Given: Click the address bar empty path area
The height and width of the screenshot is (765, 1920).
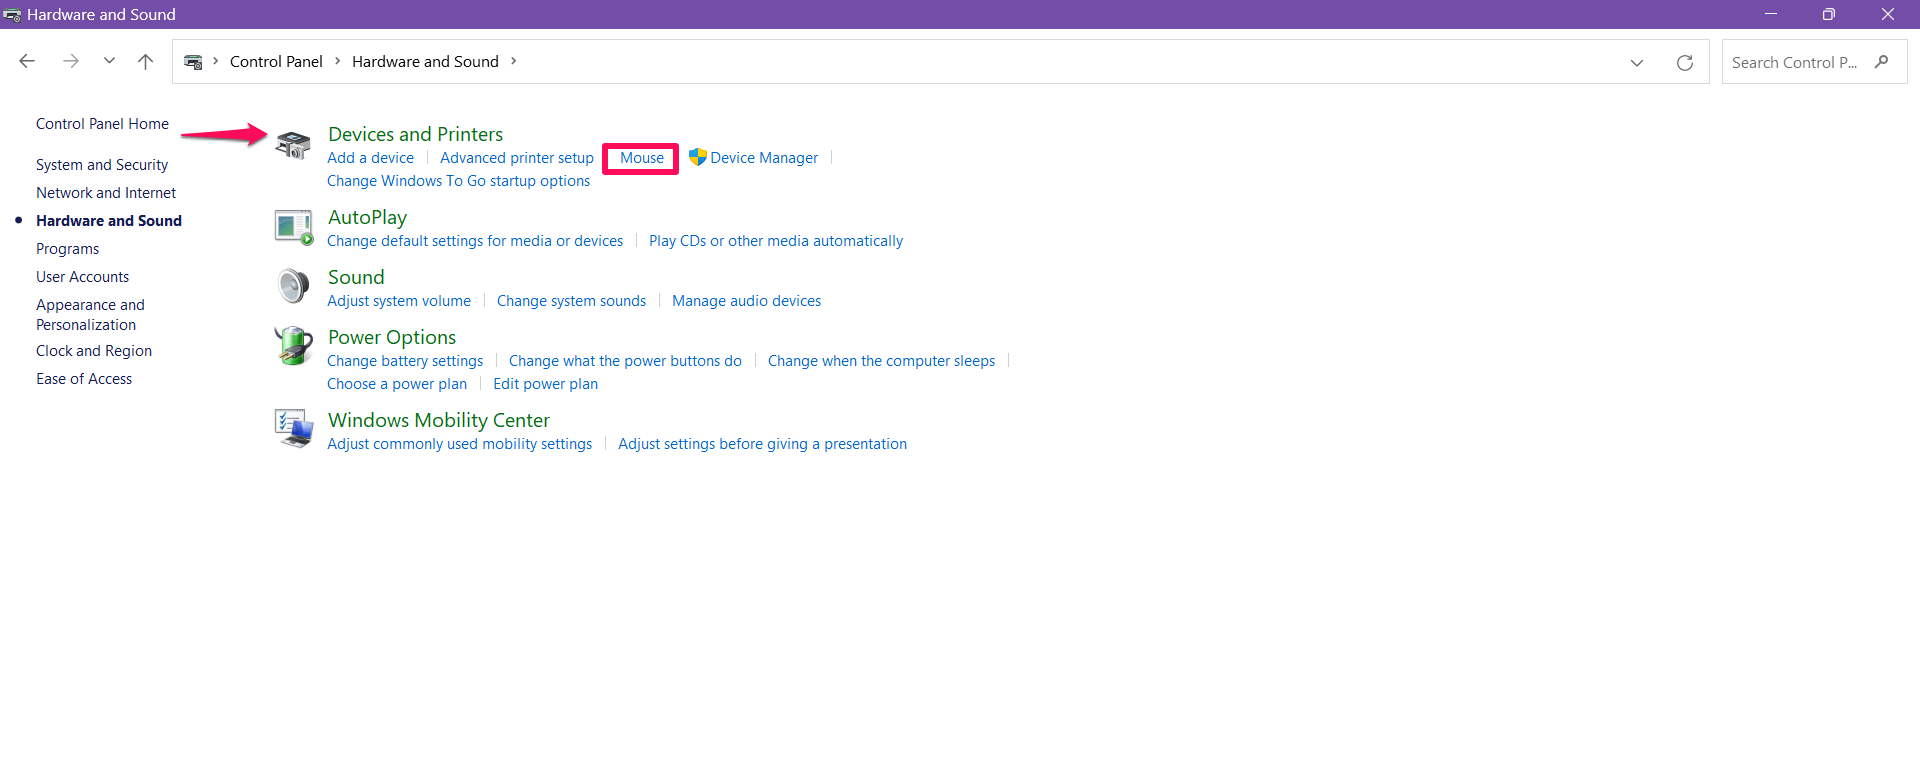Looking at the screenshot, I should (1070, 62).
